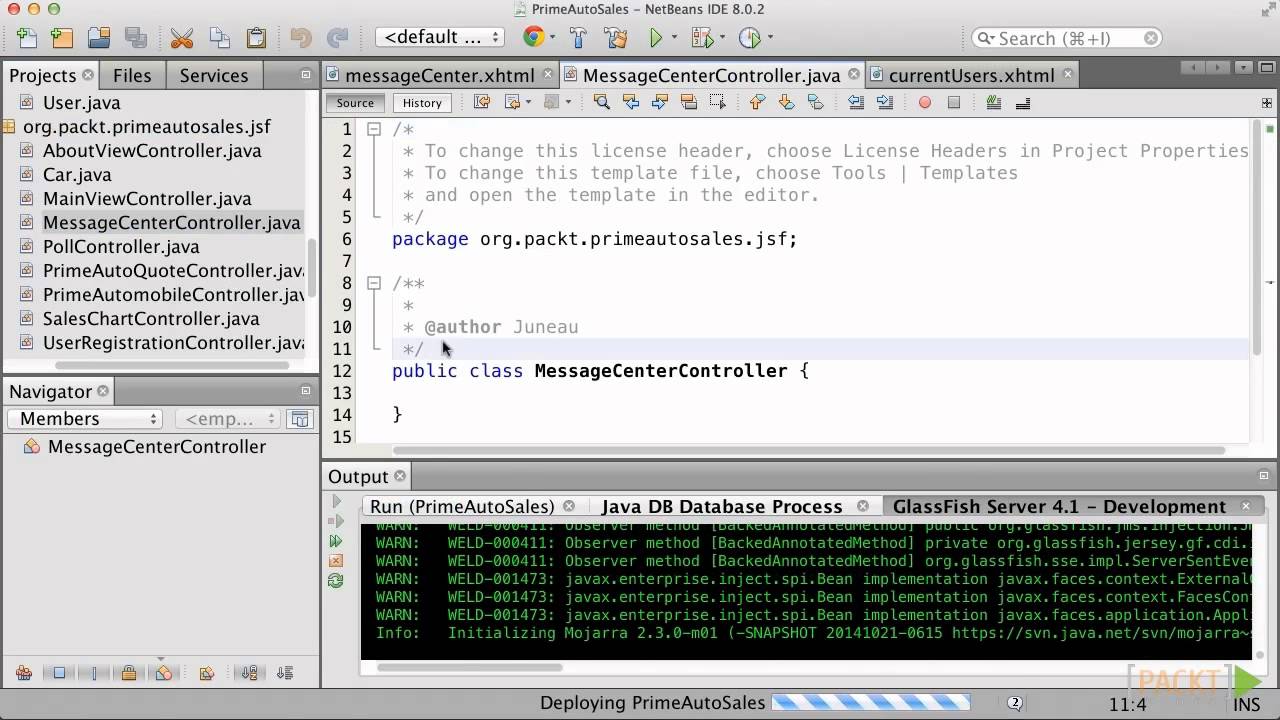Open the browser selection dropdown arrow
The height and width of the screenshot is (720, 1280).
click(x=553, y=38)
